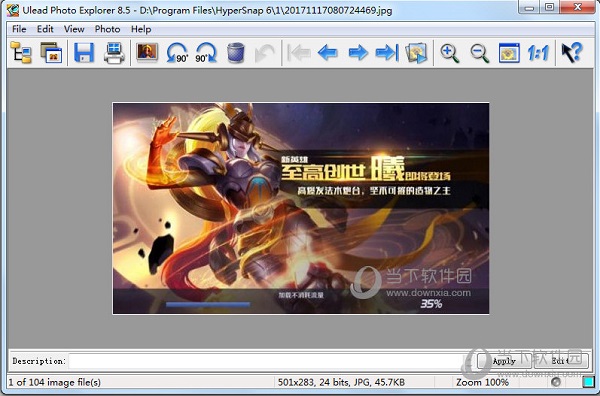Image resolution: width=600 pixels, height=396 pixels.
Task: Delete photo with trash can icon
Action: tap(235, 52)
